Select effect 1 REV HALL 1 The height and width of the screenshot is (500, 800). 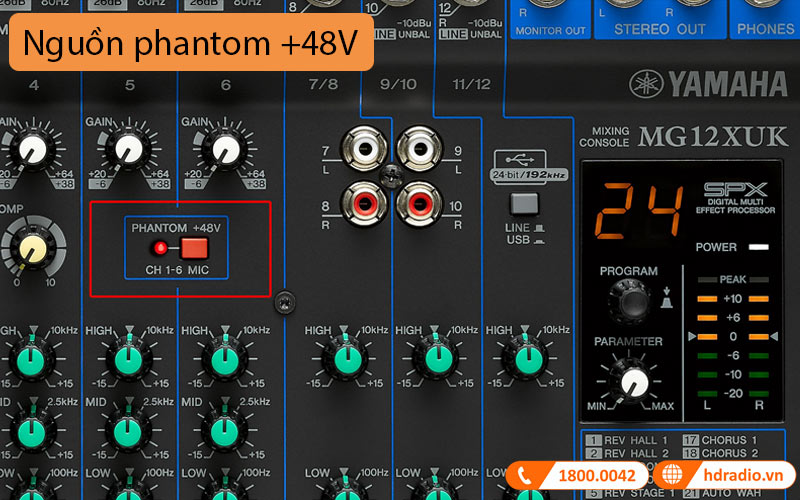(x=627, y=440)
